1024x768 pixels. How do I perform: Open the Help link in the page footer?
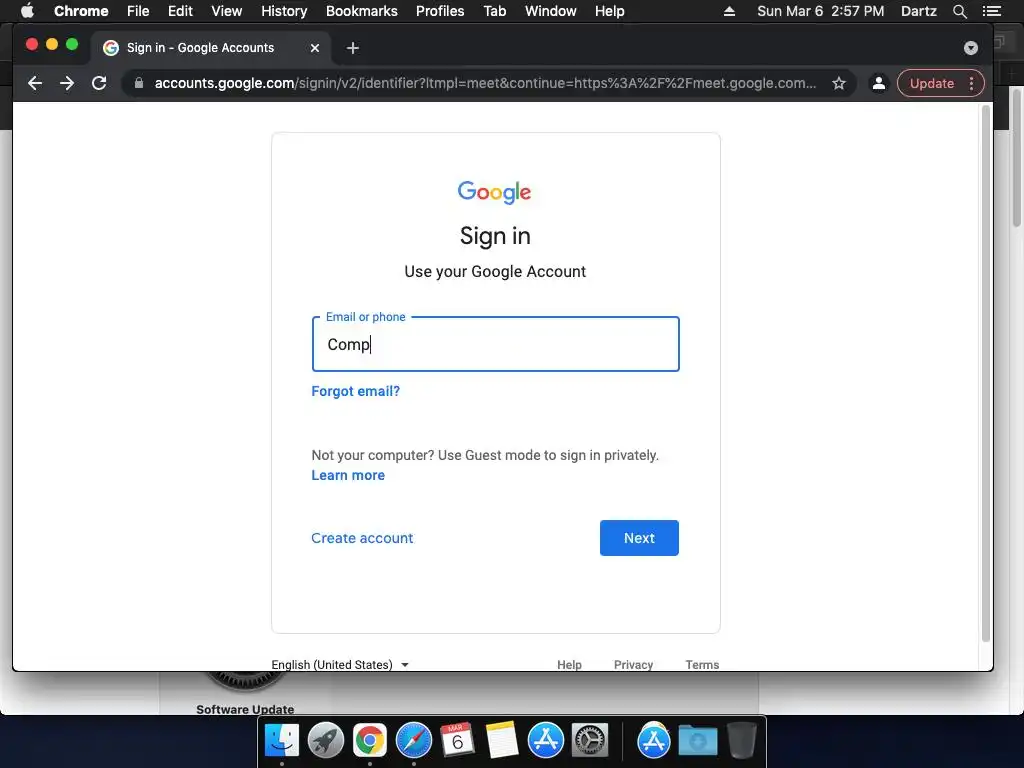(569, 664)
